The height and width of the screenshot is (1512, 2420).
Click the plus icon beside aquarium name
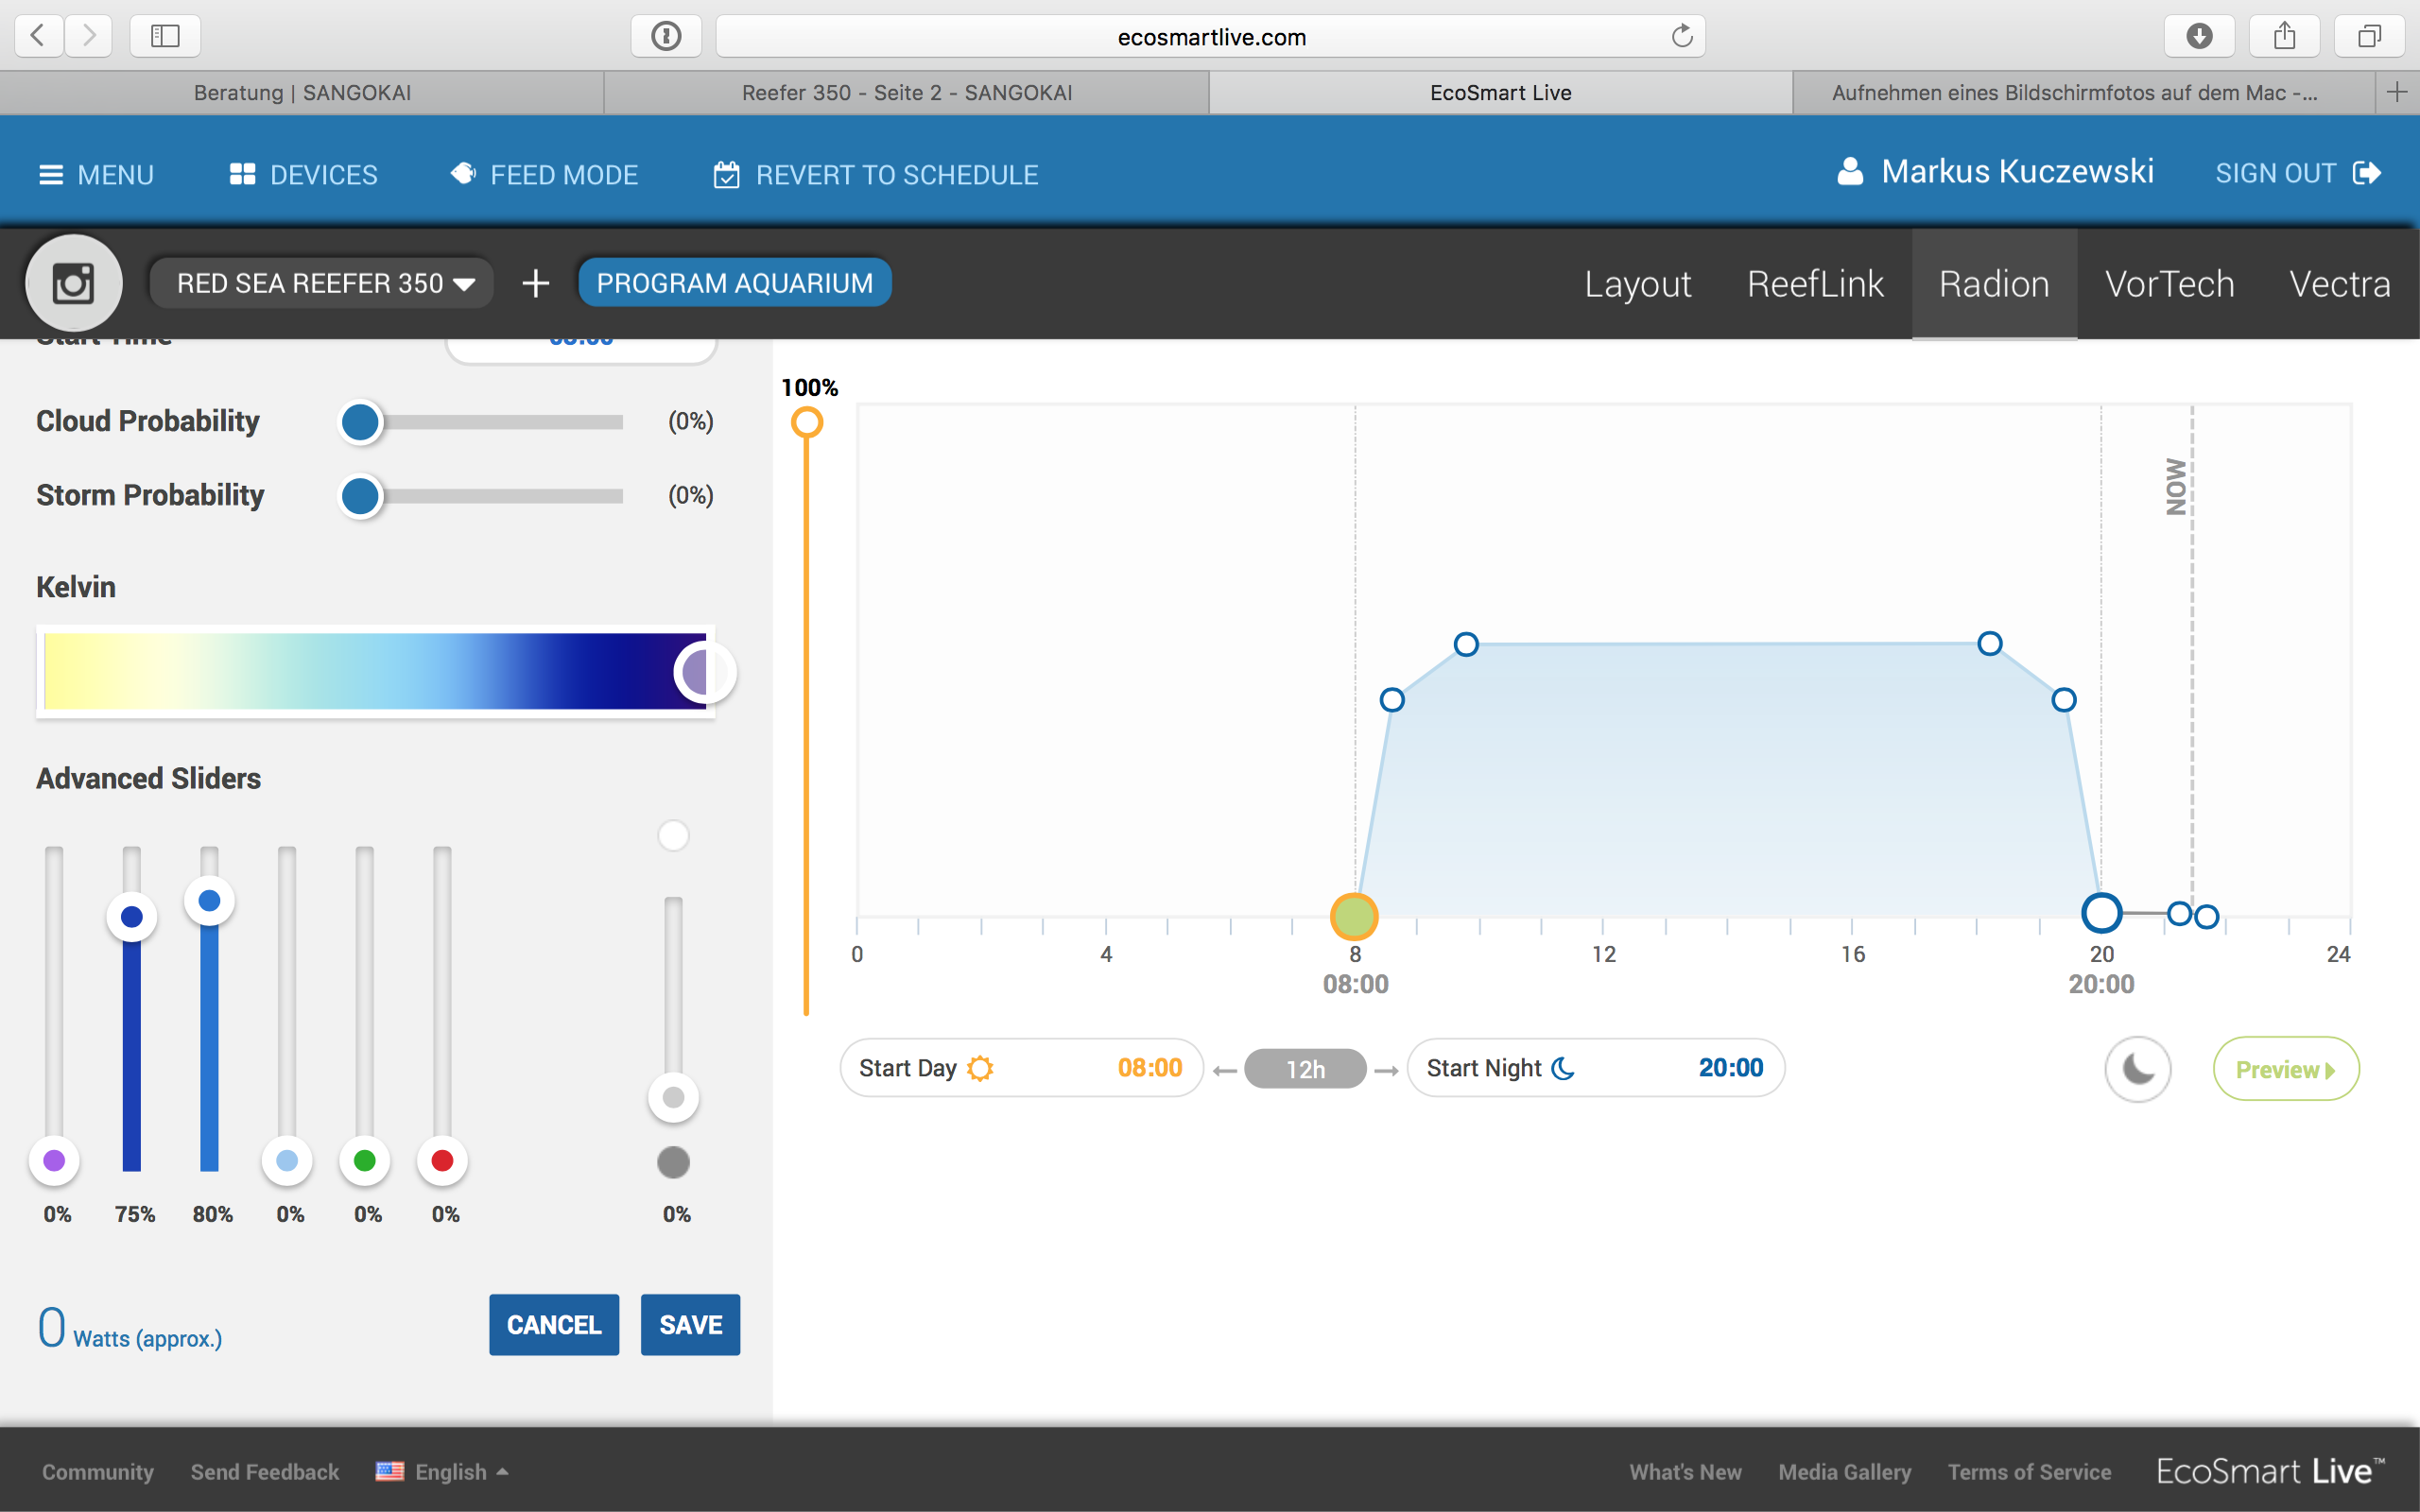pos(535,283)
